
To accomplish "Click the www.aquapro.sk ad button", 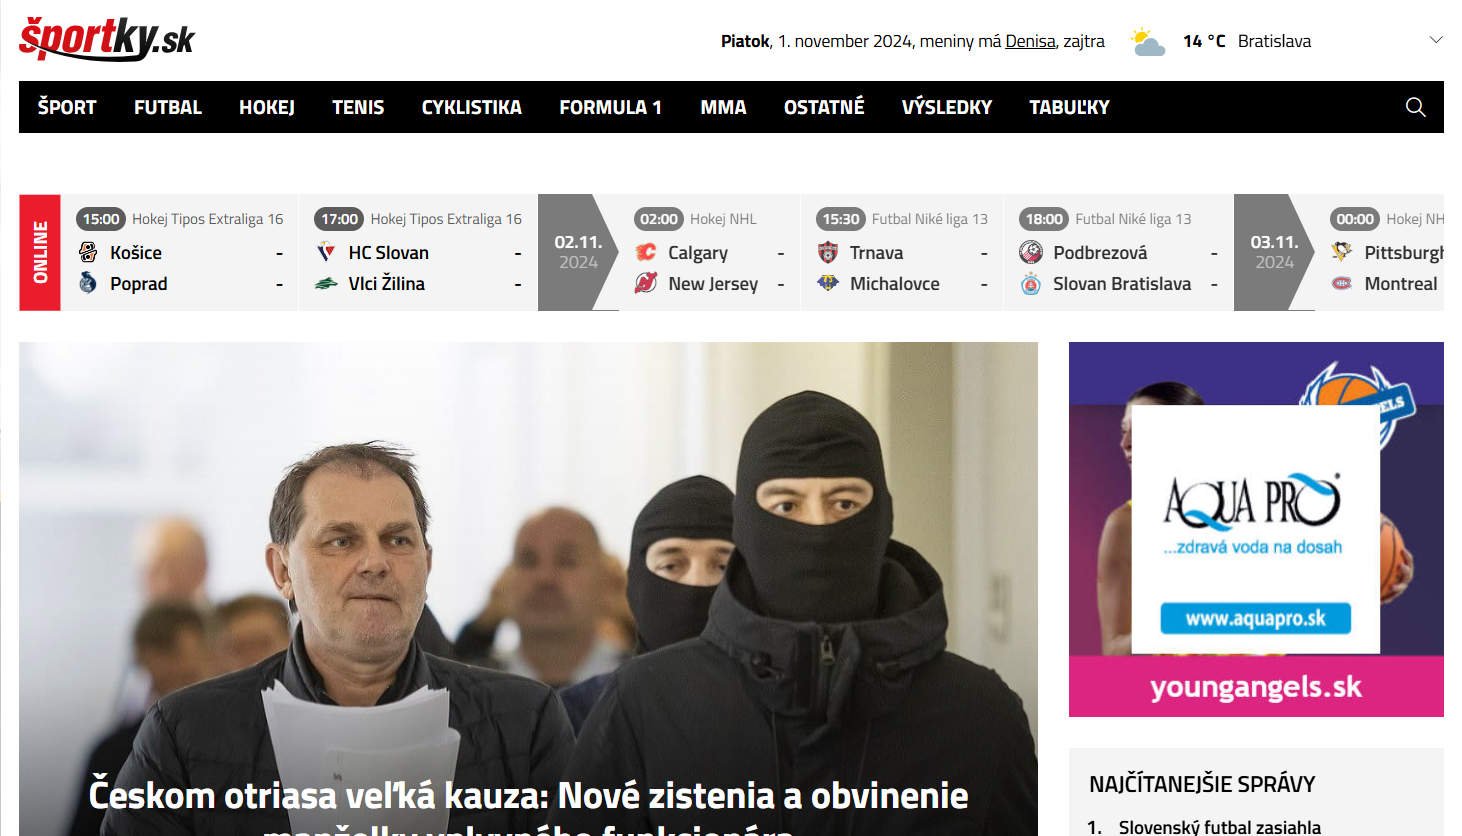I will [x=1255, y=619].
